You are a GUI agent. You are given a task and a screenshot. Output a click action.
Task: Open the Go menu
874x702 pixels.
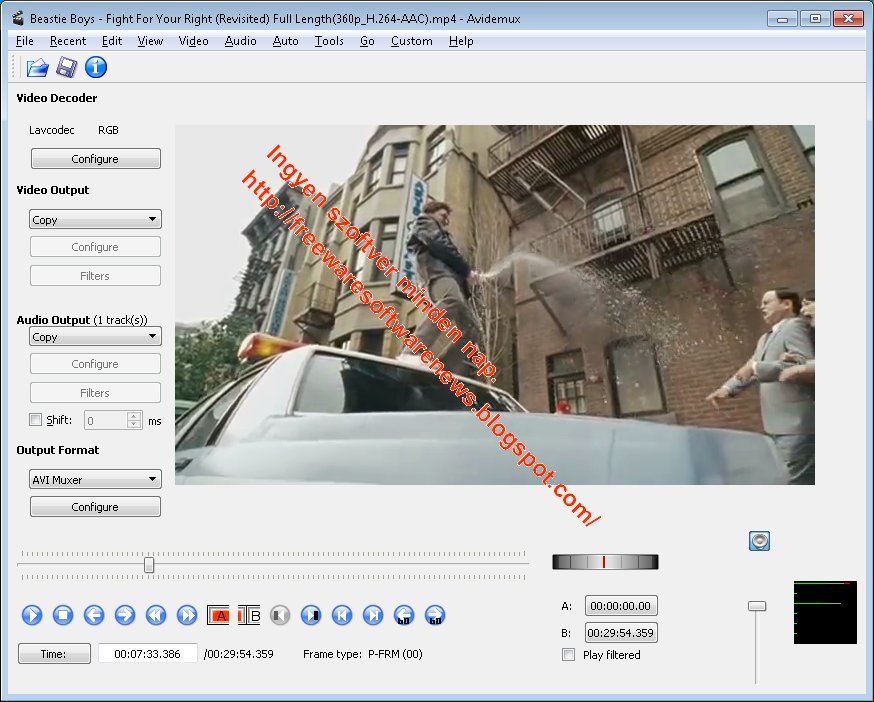tap(367, 41)
